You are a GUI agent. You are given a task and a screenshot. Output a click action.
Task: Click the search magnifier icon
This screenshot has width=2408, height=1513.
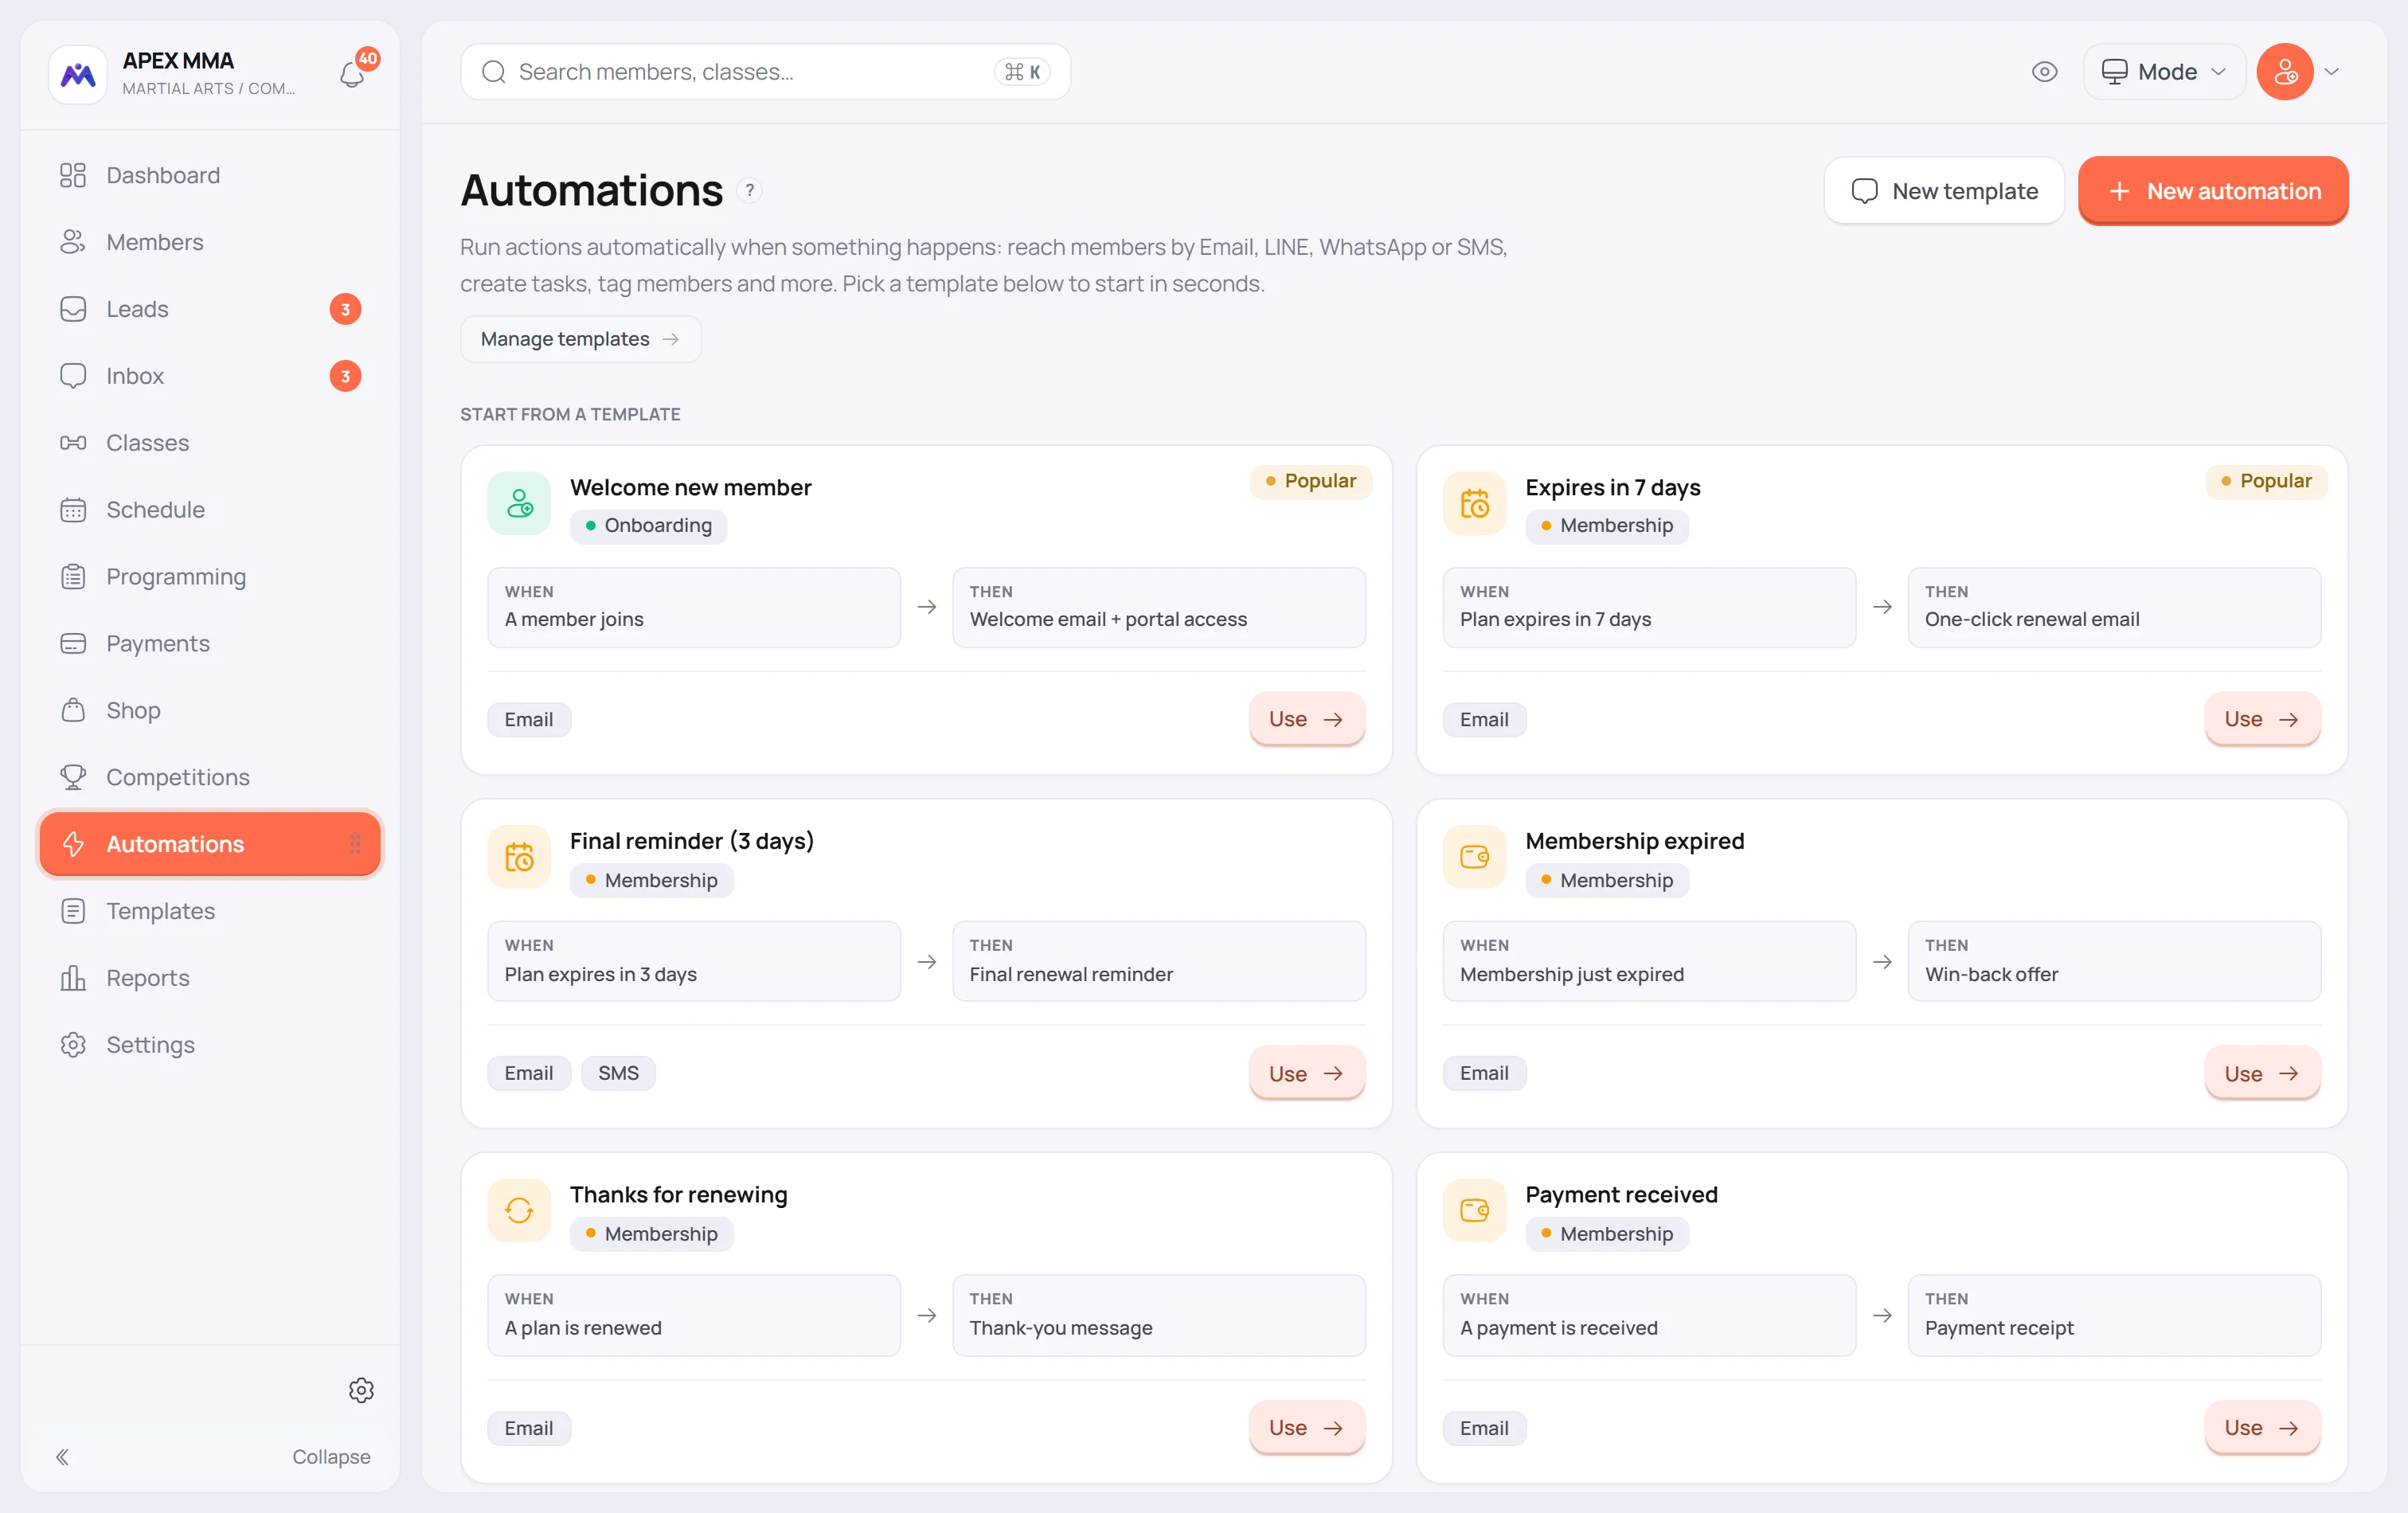[x=494, y=72]
